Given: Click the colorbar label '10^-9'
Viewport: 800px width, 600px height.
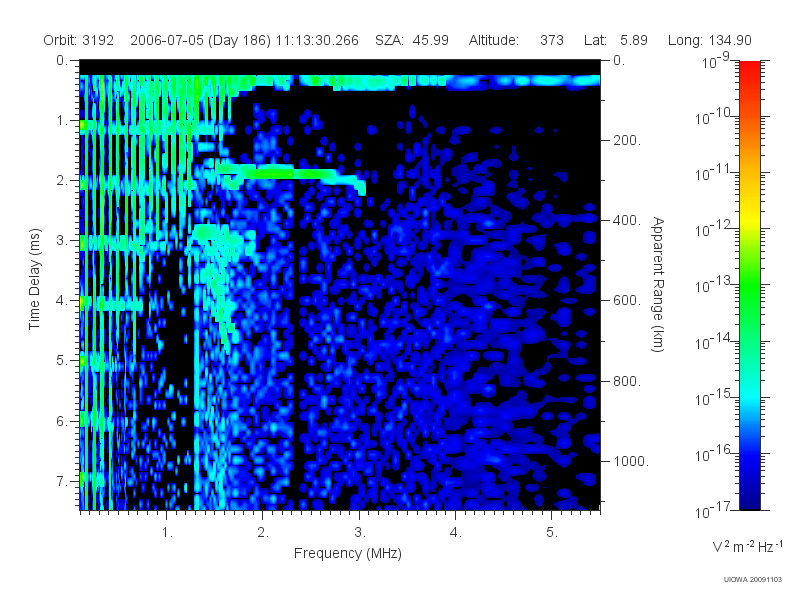Looking at the screenshot, I should click(716, 61).
